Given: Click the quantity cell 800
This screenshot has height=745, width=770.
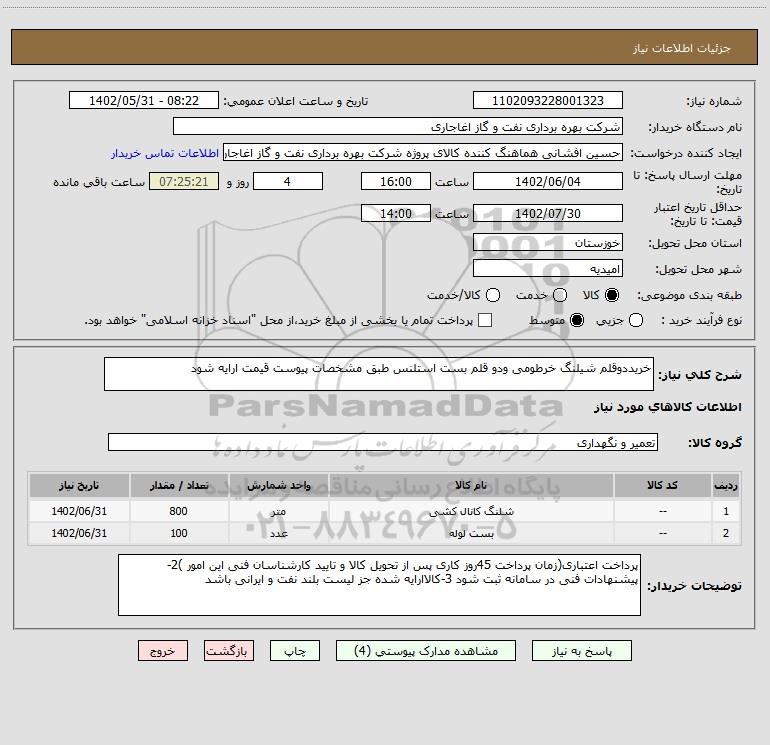Looking at the screenshot, I should click(179, 511).
